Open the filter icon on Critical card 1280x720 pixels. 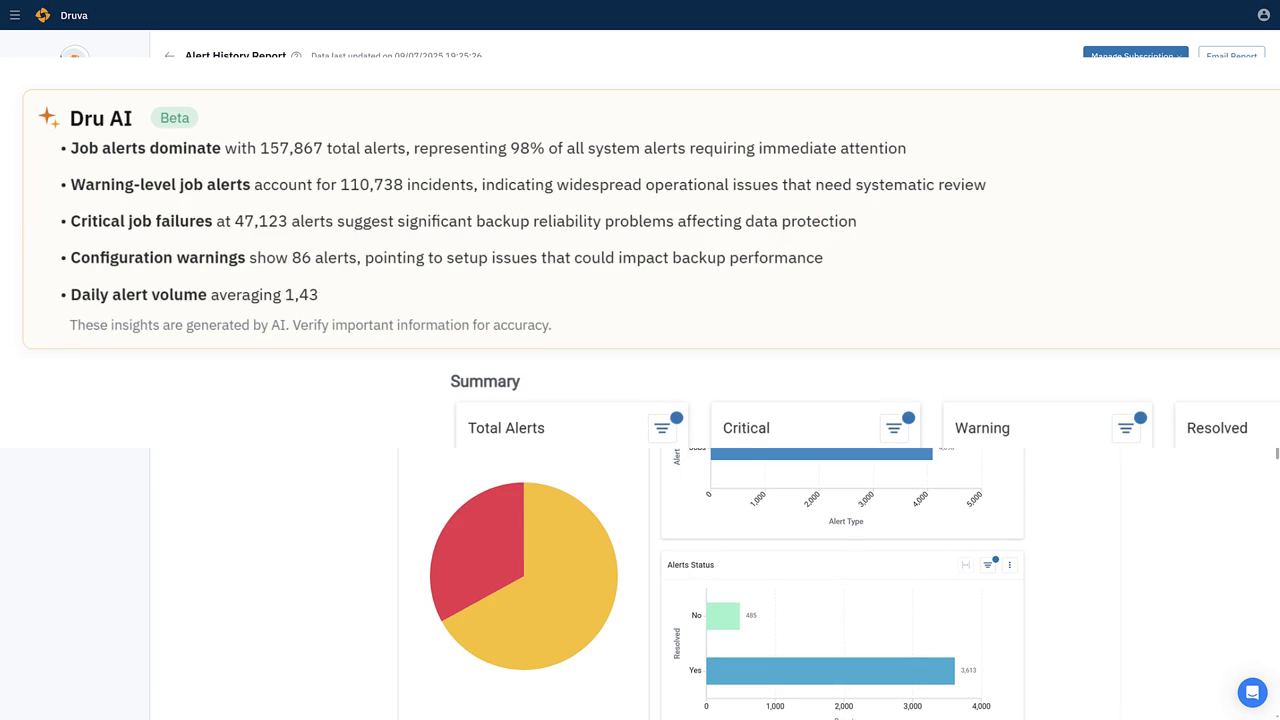[895, 427]
